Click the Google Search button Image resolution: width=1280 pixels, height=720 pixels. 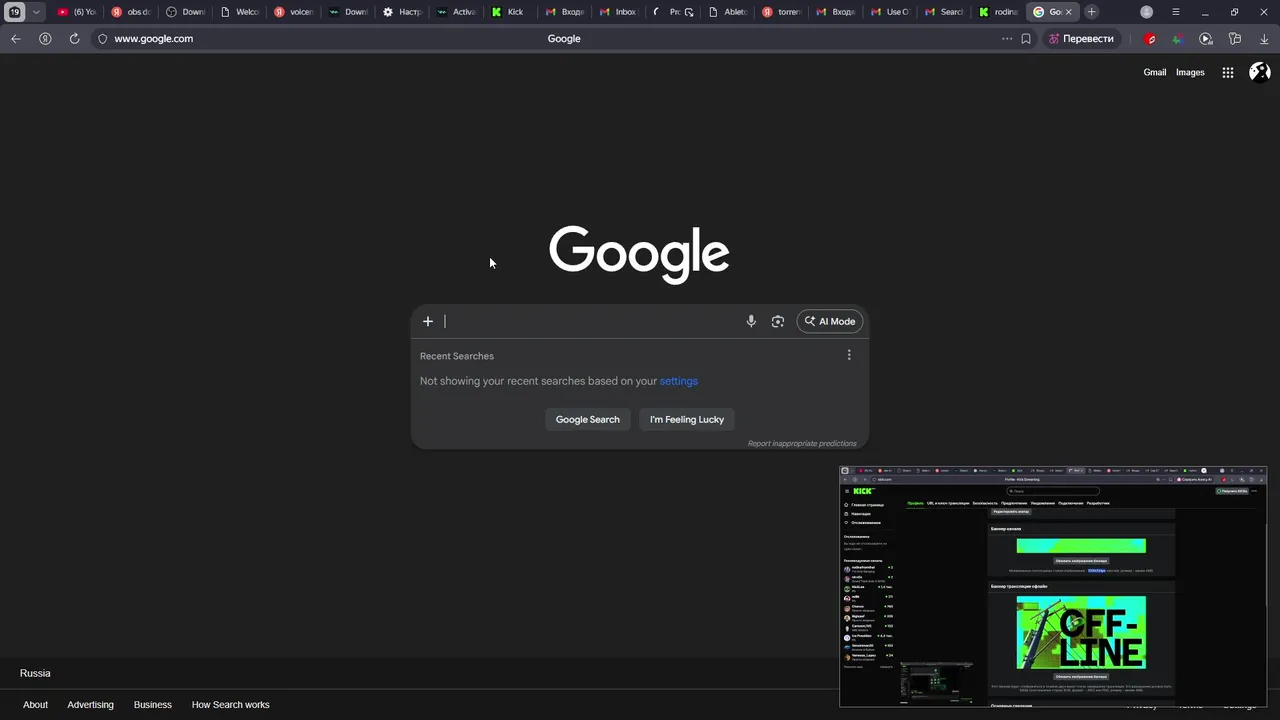(x=588, y=419)
